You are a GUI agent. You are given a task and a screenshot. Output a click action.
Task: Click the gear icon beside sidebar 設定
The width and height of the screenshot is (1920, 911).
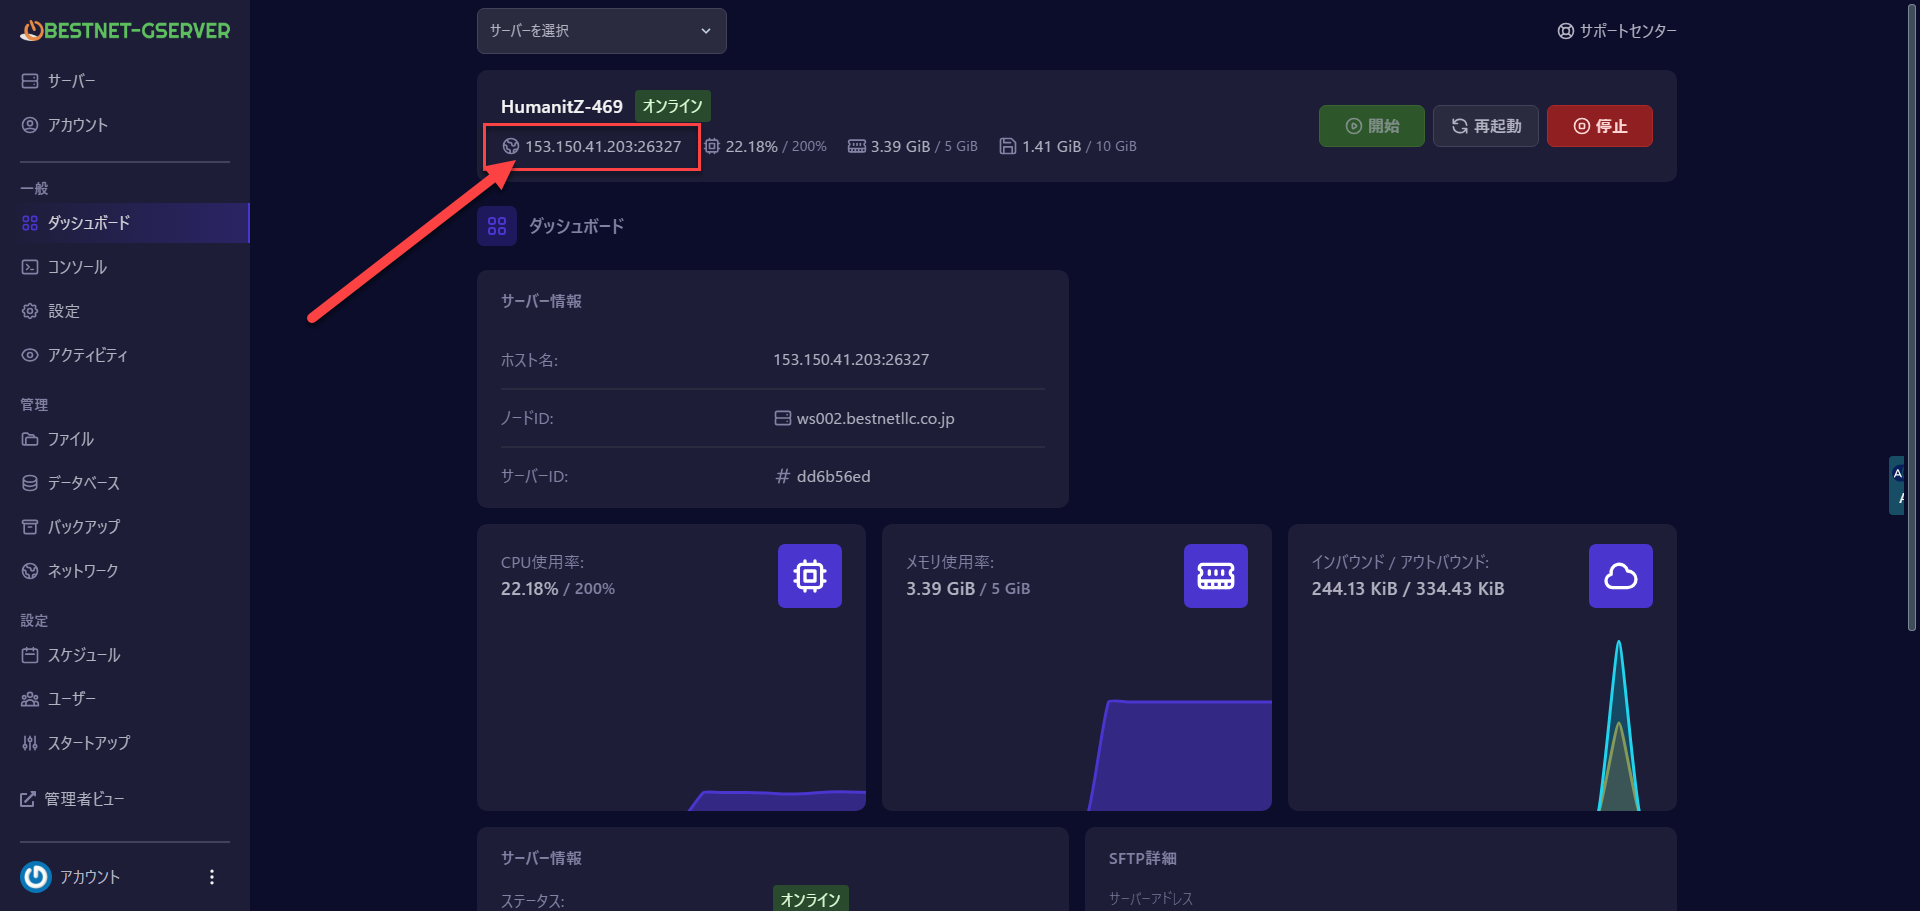[x=30, y=311]
